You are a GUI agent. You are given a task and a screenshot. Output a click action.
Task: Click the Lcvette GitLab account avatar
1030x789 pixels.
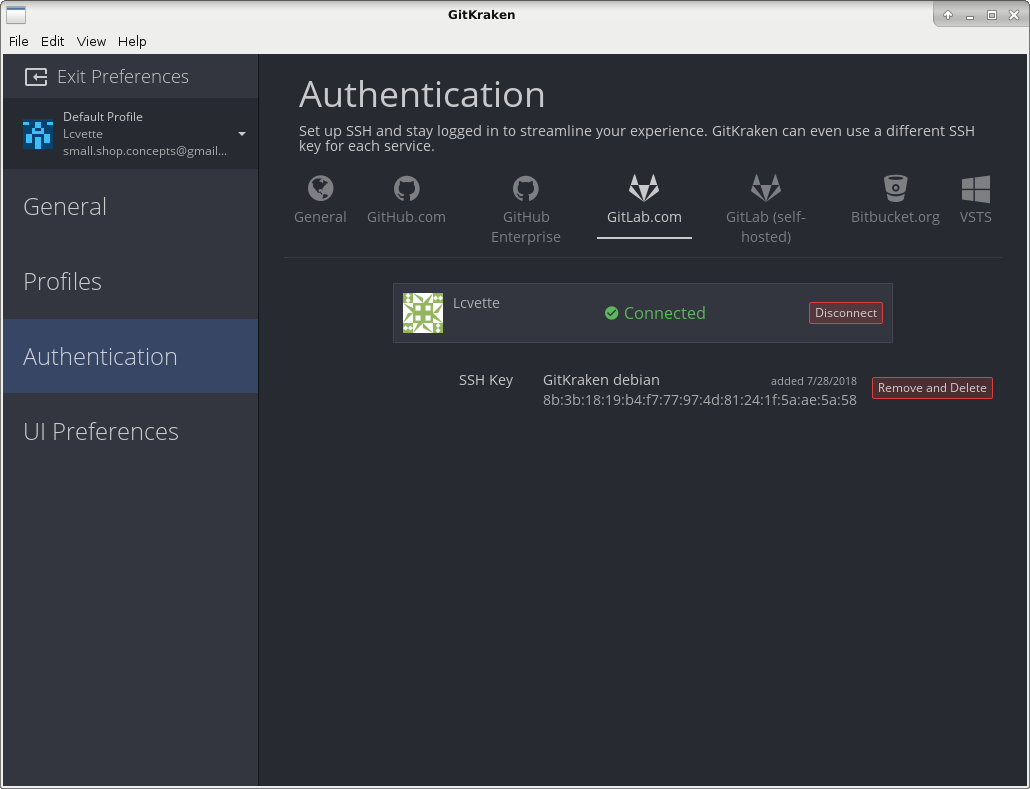coord(423,313)
